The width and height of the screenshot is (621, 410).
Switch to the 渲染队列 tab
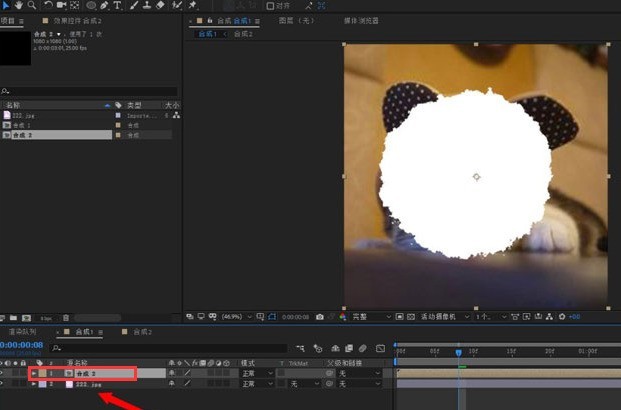pos(22,331)
